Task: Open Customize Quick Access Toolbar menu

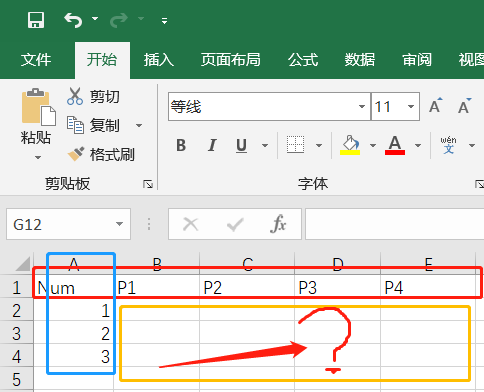Action: click(x=164, y=21)
